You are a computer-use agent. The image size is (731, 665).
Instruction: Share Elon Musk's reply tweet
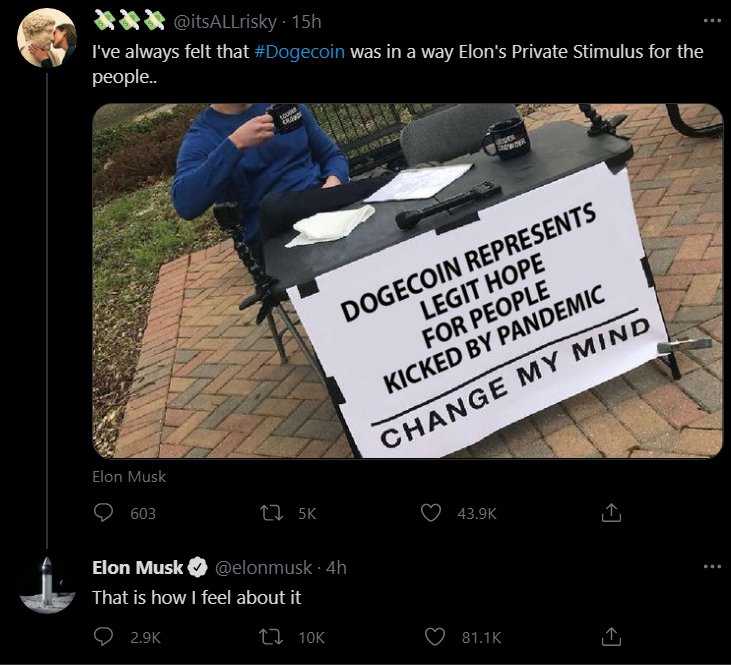point(611,637)
